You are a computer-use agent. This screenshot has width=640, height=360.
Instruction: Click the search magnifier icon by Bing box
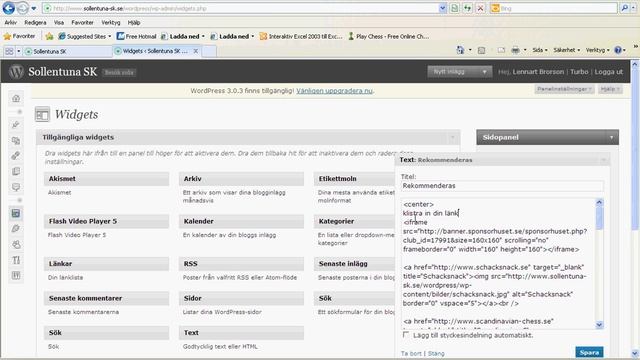[625, 8]
